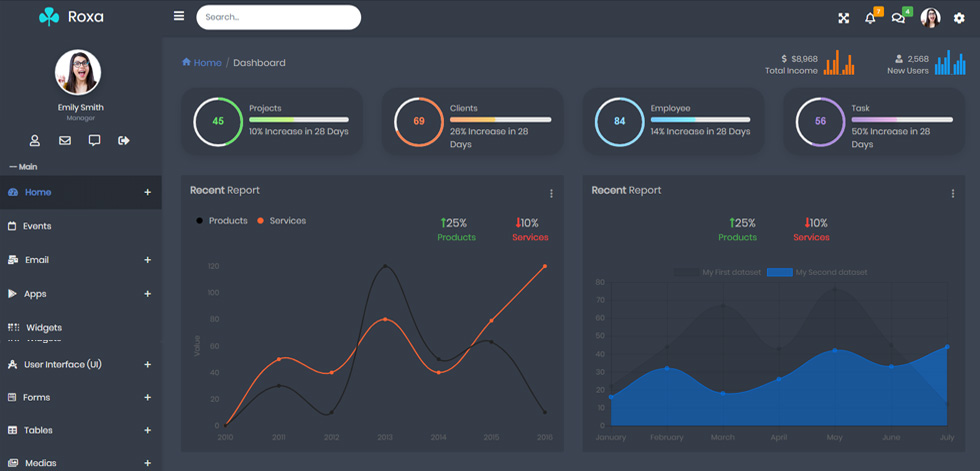Expand the Home menu plus sign
Screen dimensions: 980x471
[x=148, y=192]
